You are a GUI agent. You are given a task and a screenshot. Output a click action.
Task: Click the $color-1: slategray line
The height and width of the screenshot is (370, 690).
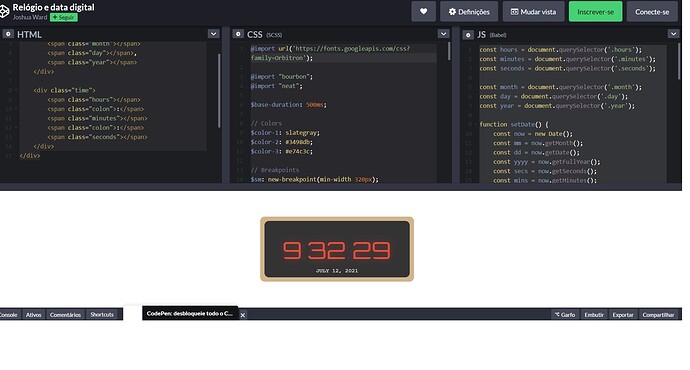(x=285, y=132)
